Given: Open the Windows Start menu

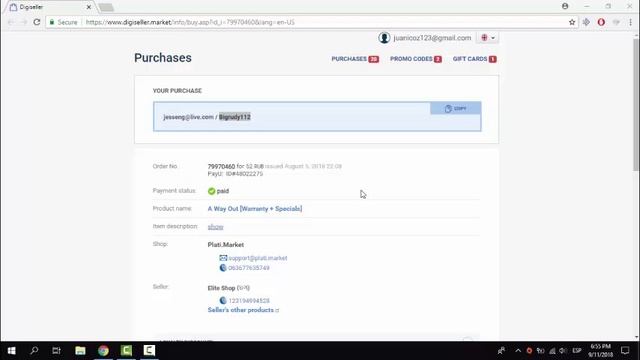Looking at the screenshot, I should (x=11, y=351).
